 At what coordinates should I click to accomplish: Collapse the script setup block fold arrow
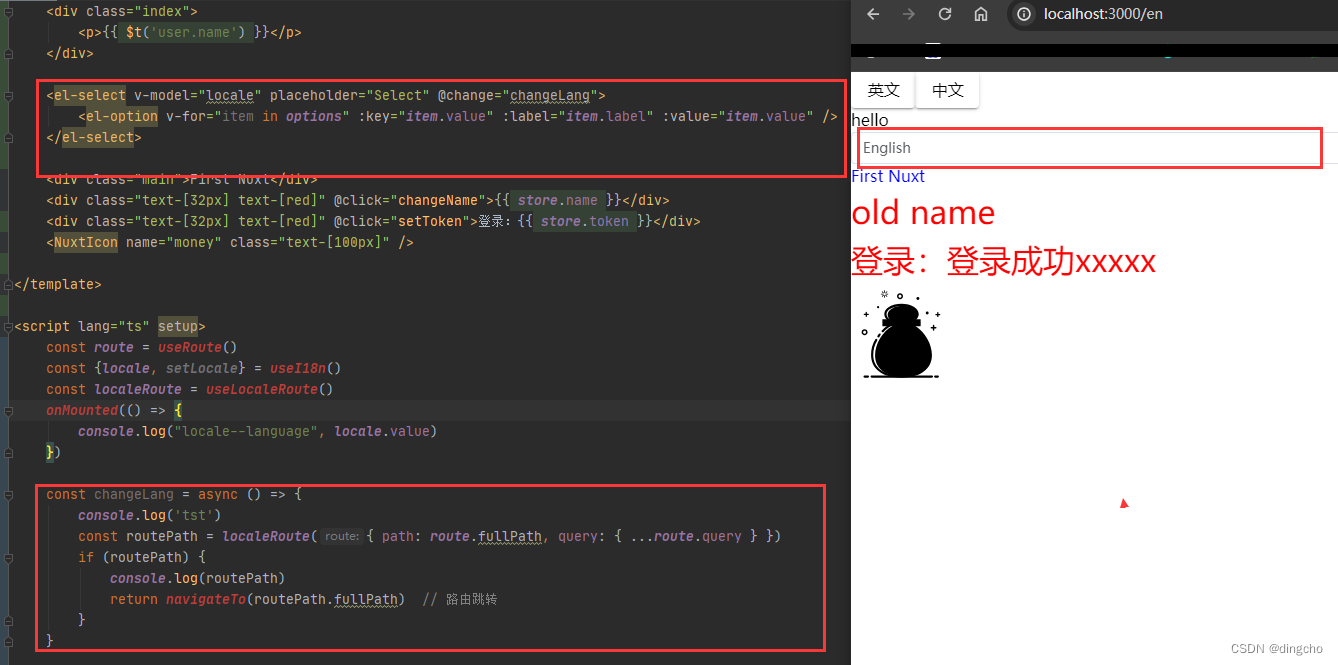7,325
